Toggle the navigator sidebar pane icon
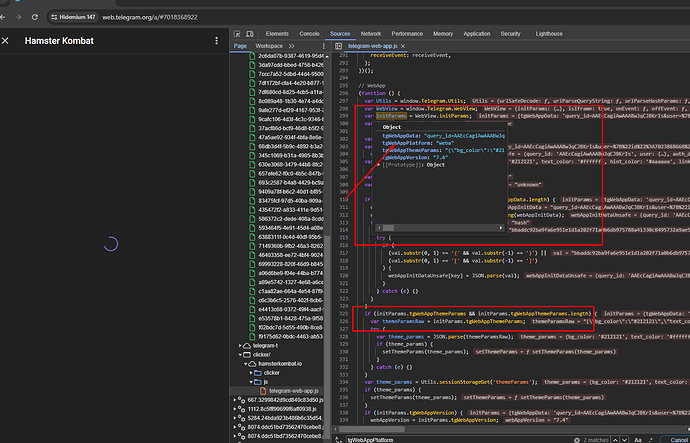 coord(338,46)
